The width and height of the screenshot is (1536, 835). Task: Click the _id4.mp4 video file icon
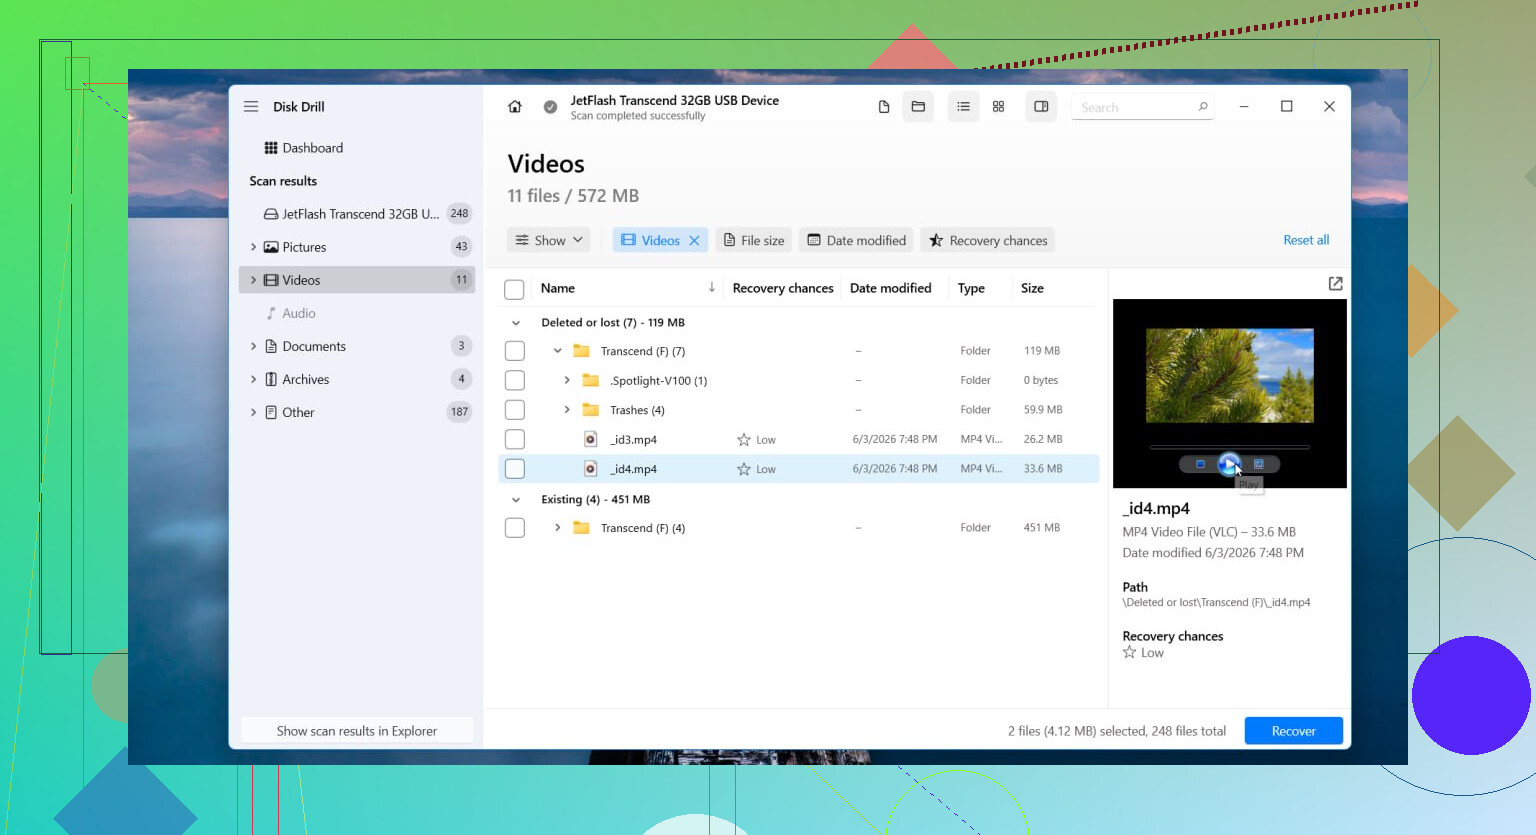591,469
